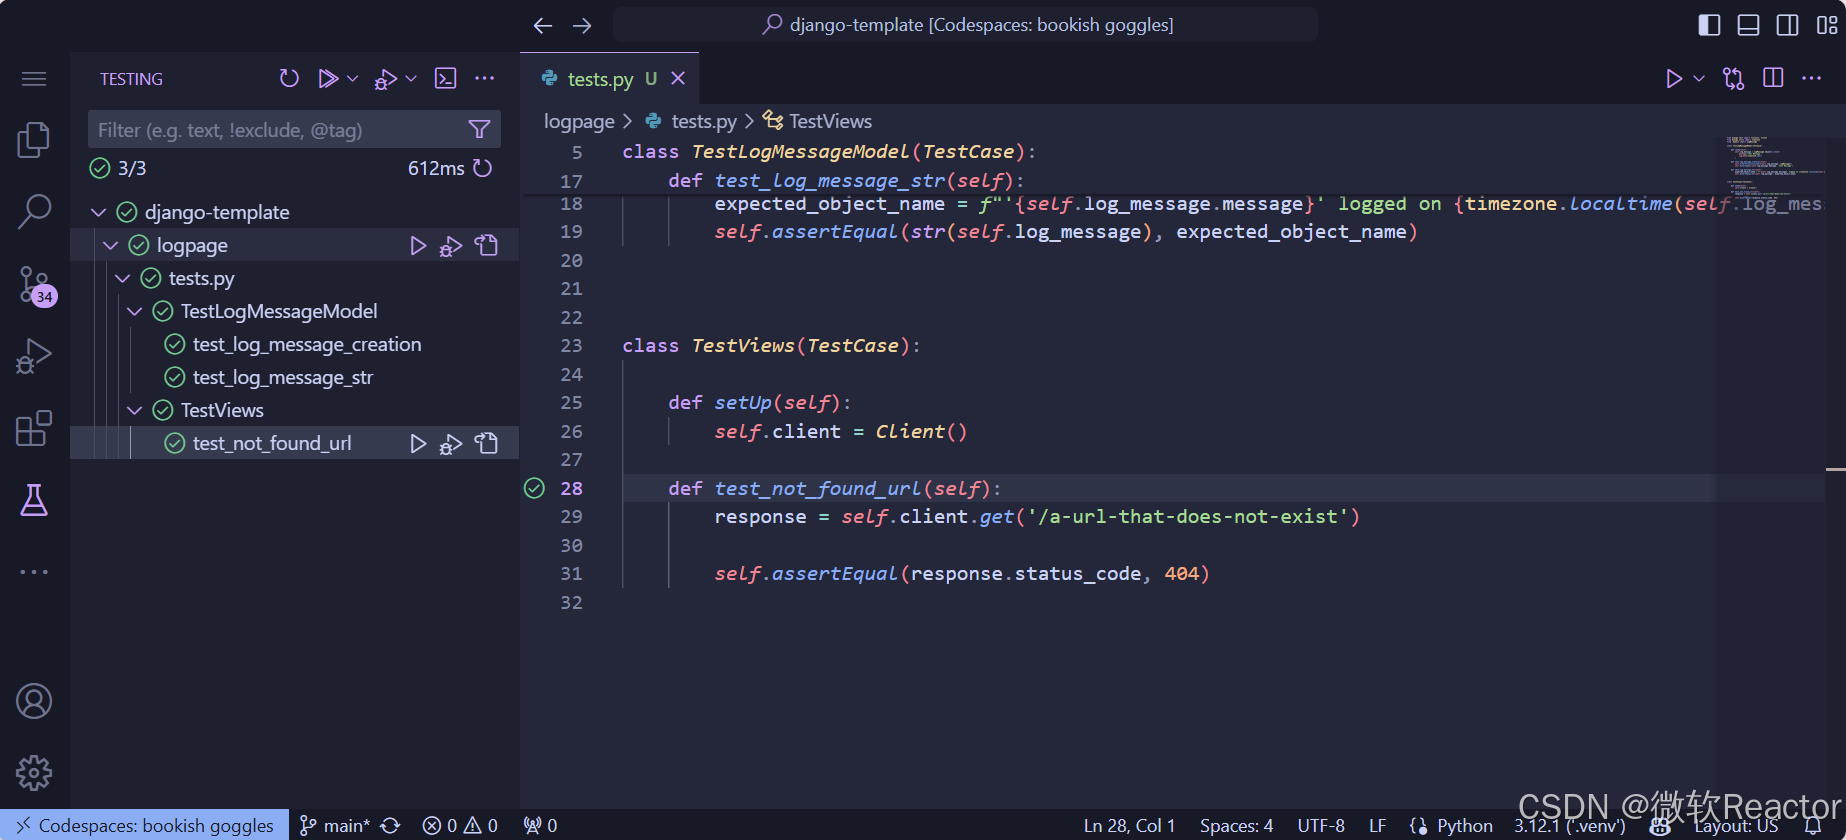Show test output terminal icon
Viewport: 1846px width, 840px height.
tap(446, 78)
